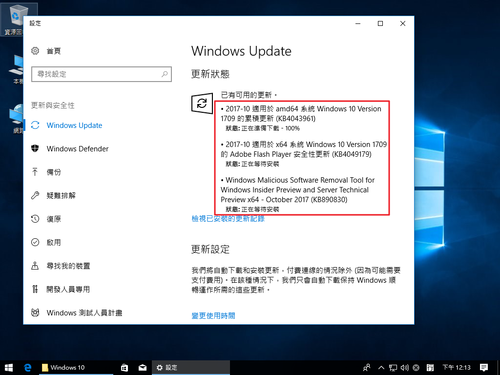Open Troubleshoot wrench icon entry
The height and width of the screenshot is (375, 500).
[x=35, y=195]
